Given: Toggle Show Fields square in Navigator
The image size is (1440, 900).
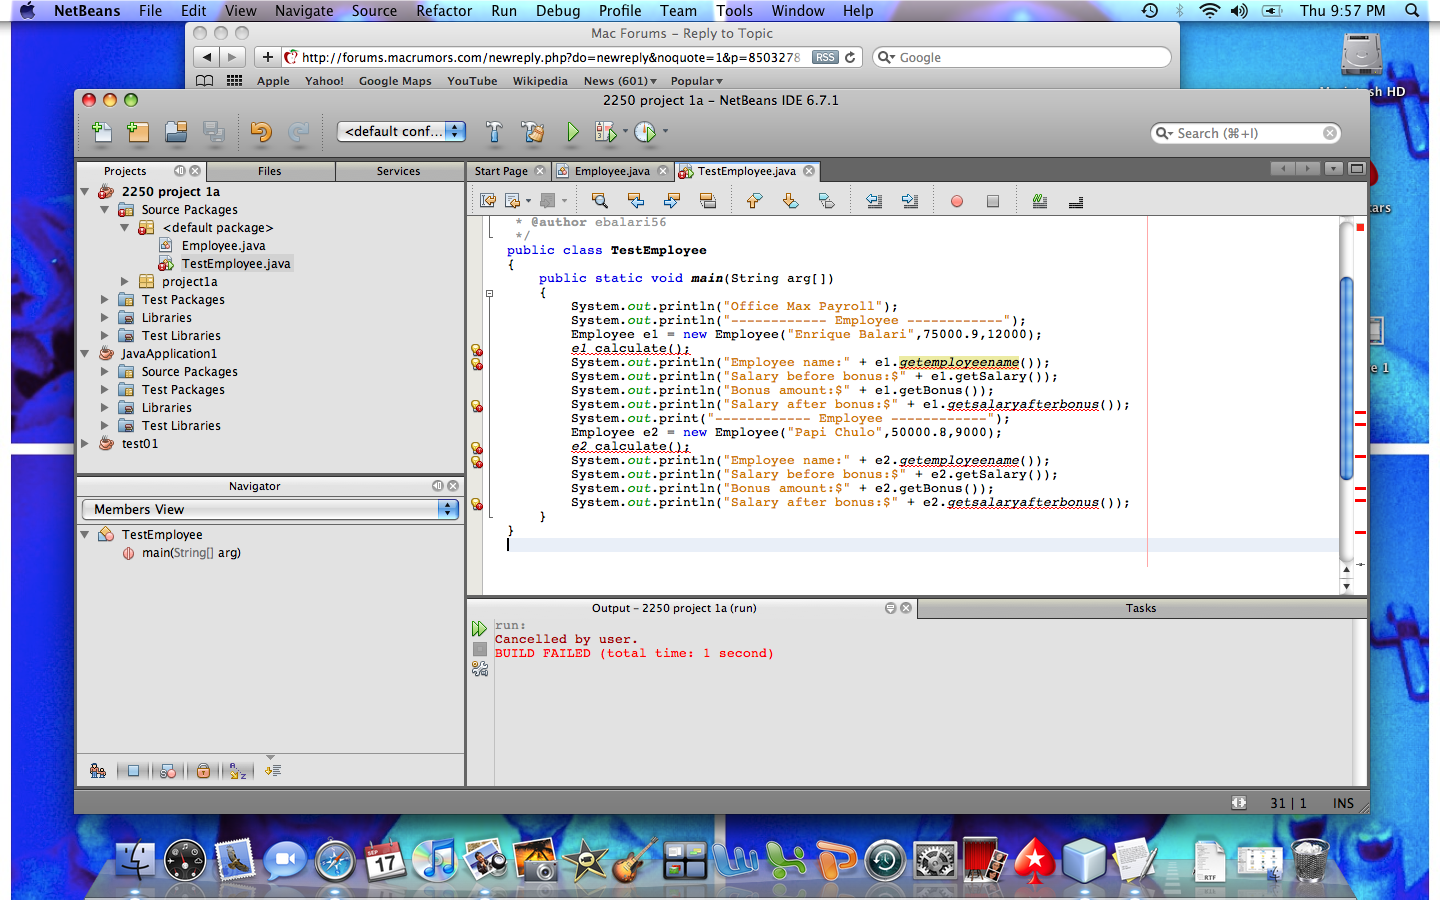Looking at the screenshot, I should (x=133, y=771).
